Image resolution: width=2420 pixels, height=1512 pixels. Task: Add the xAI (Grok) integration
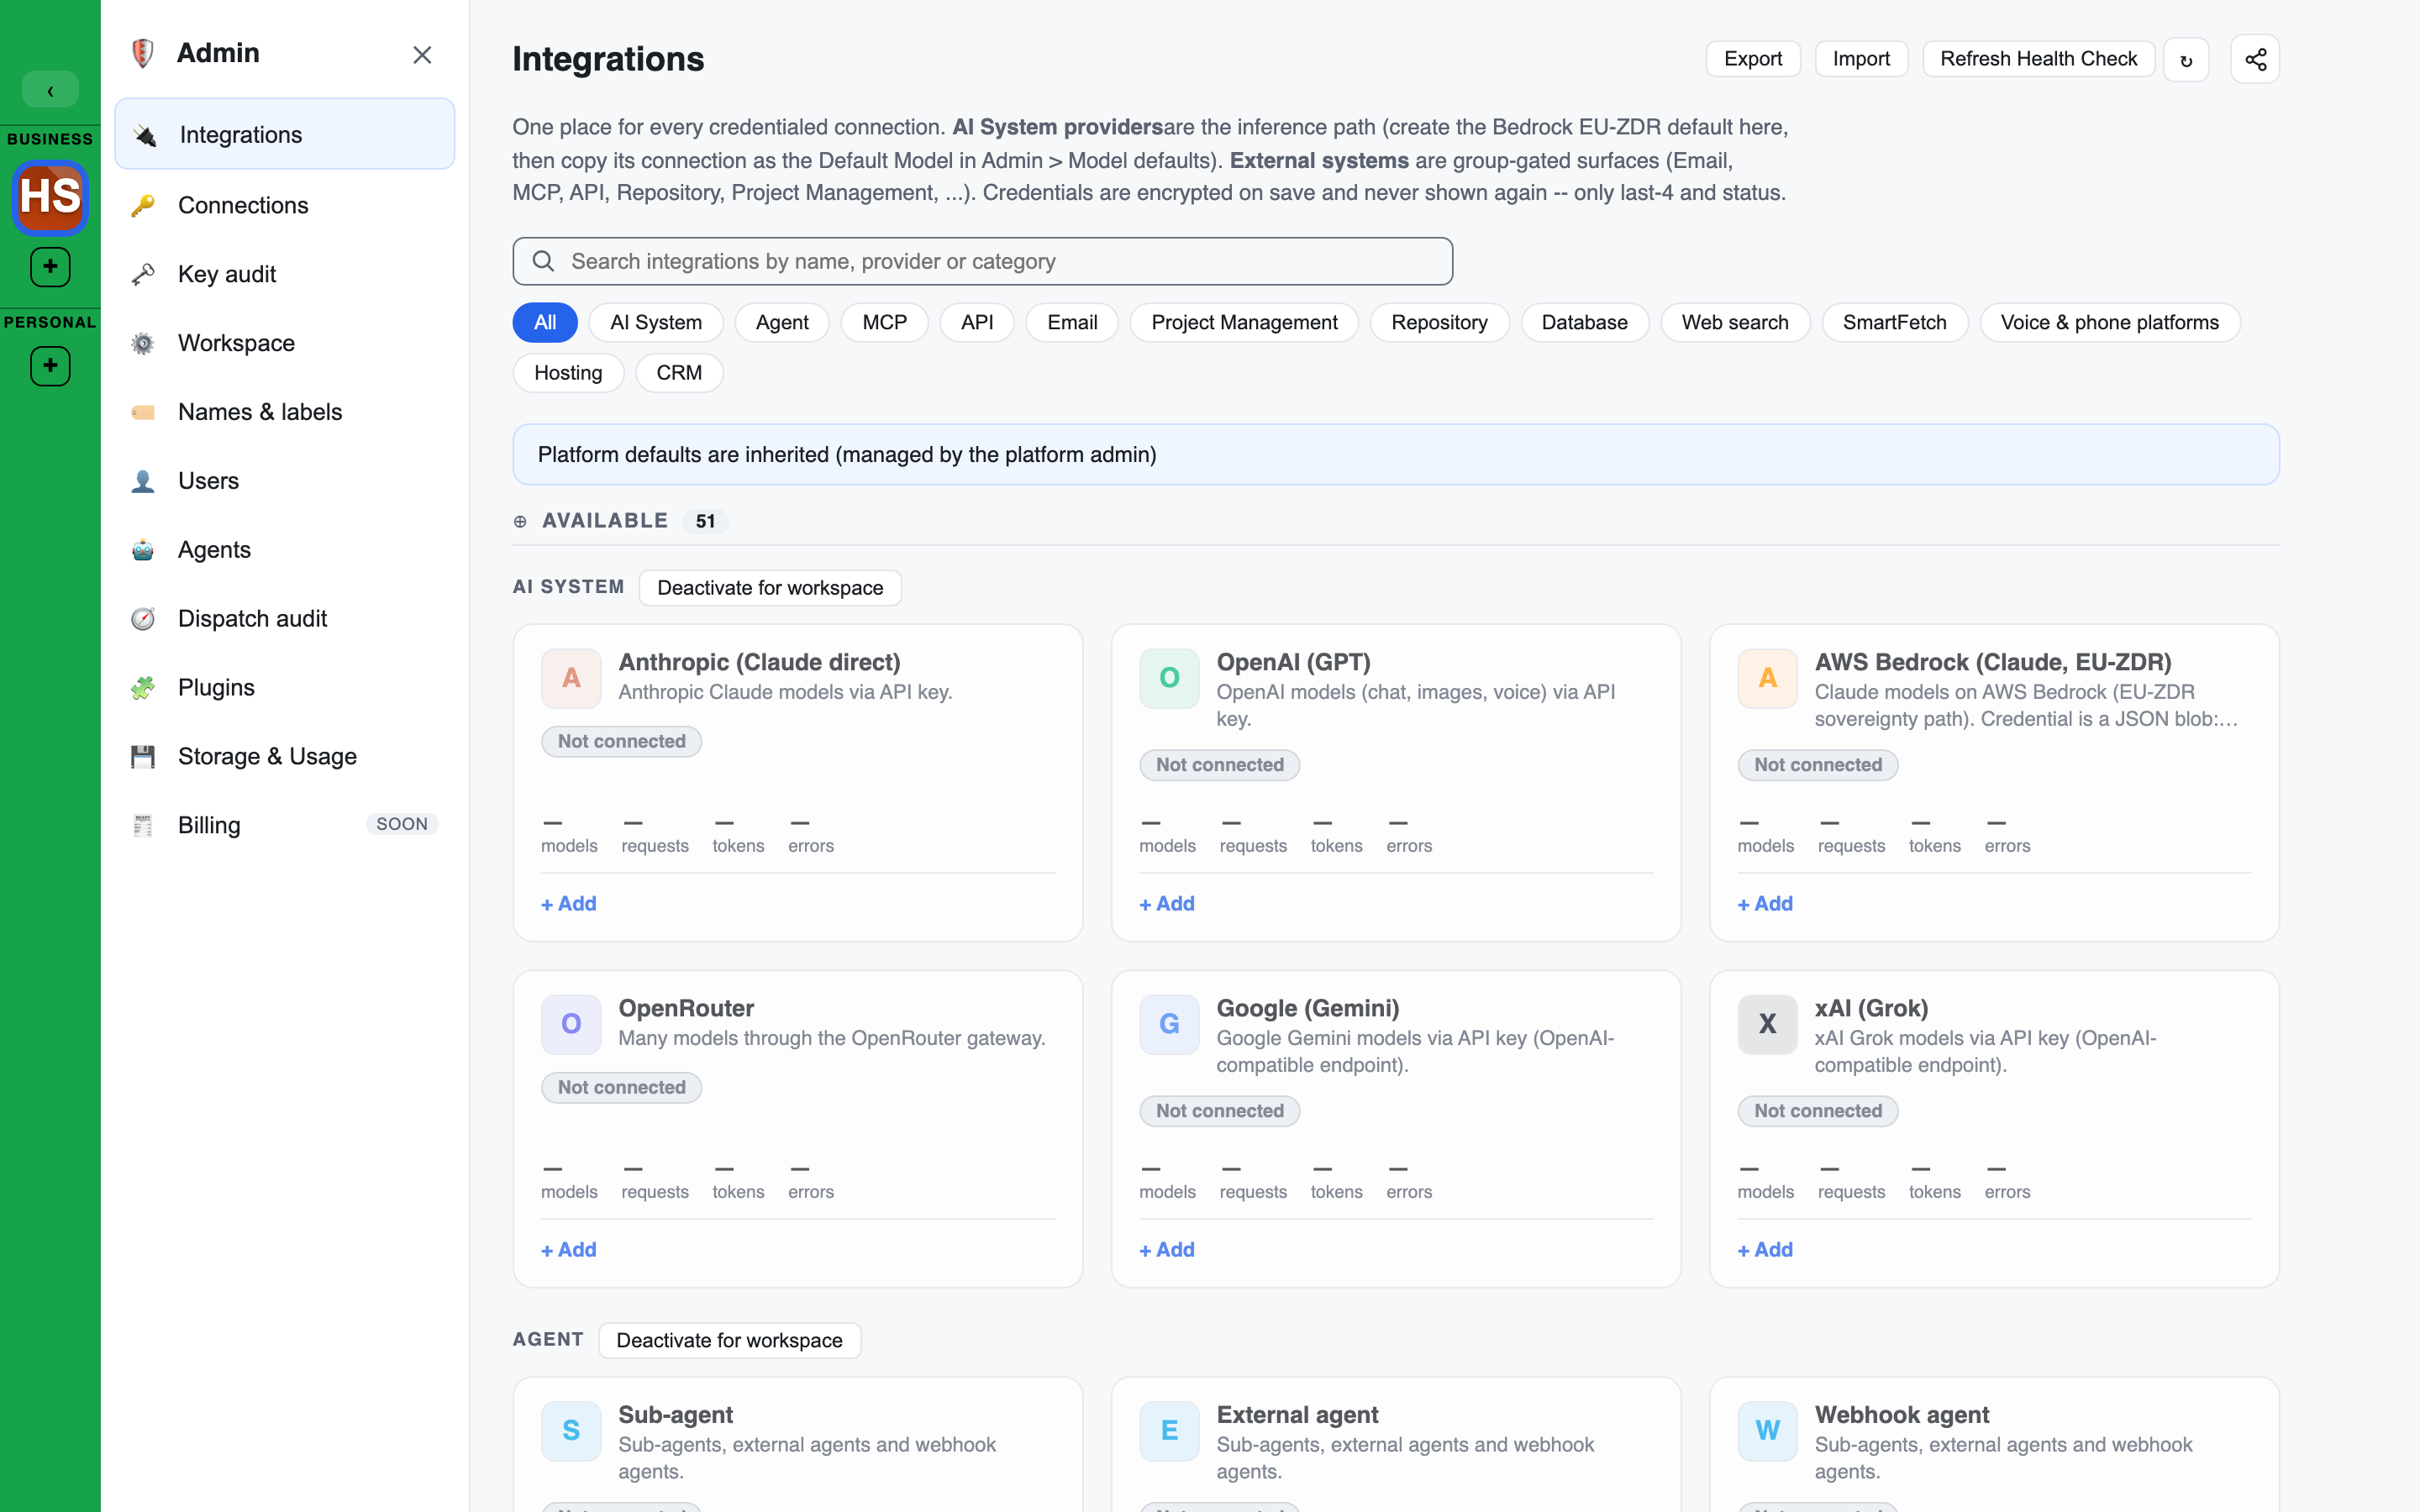(1765, 1250)
